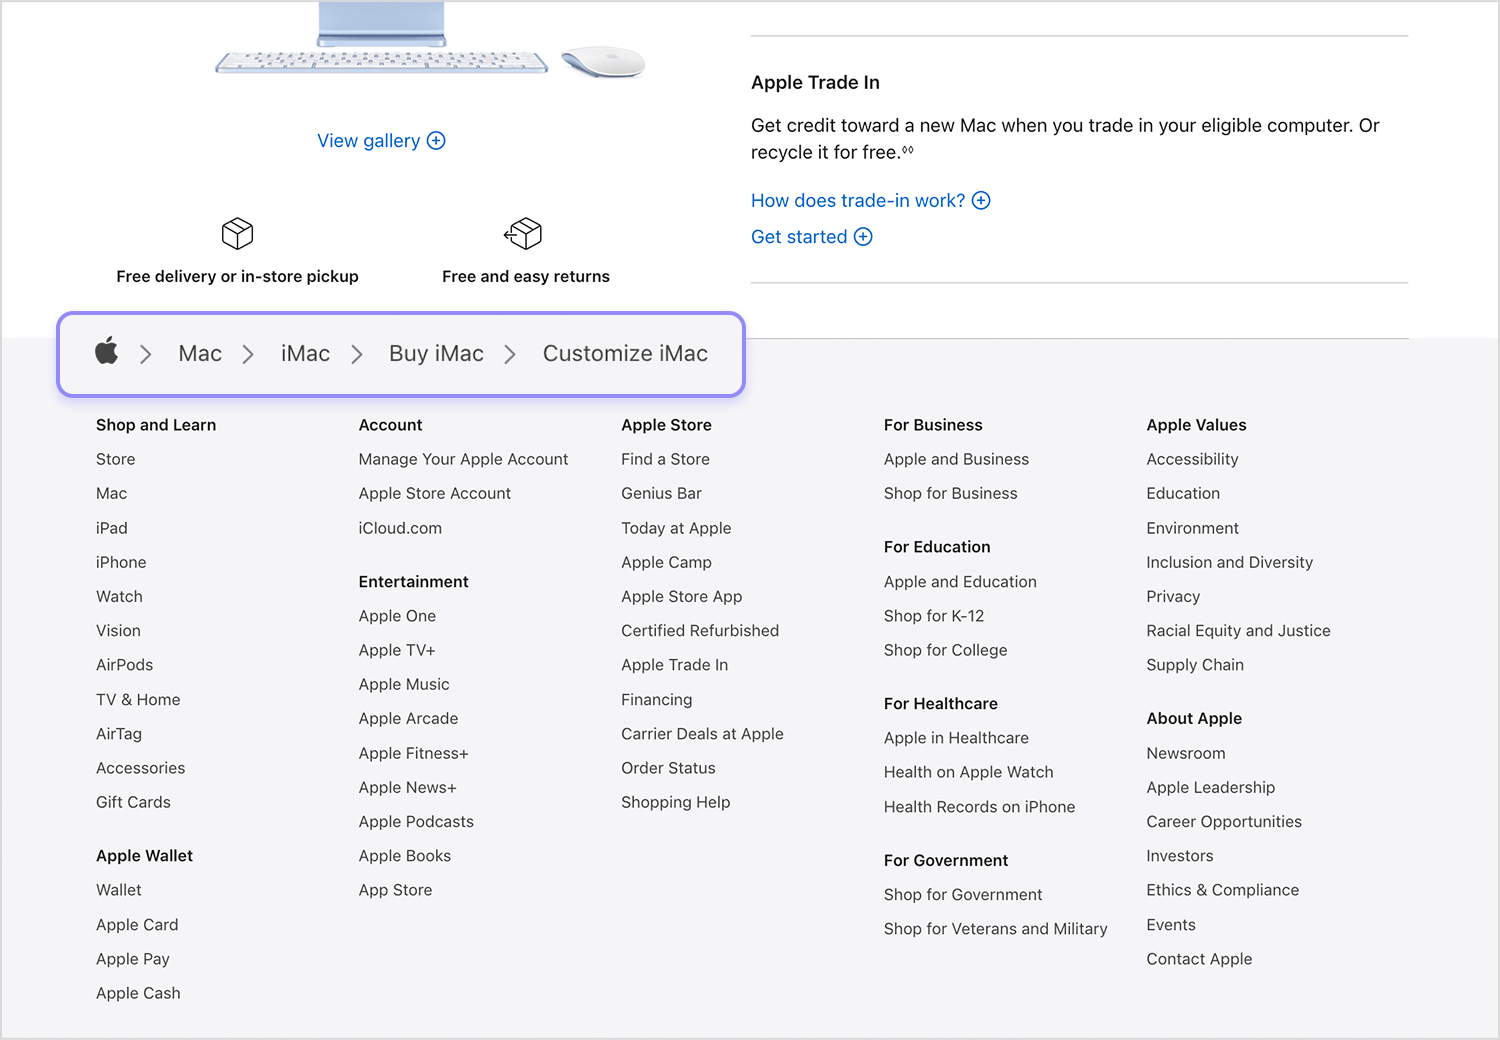Screen dimensions: 1500x1040
Task: Open the Apple News+ link
Action: click(x=407, y=787)
